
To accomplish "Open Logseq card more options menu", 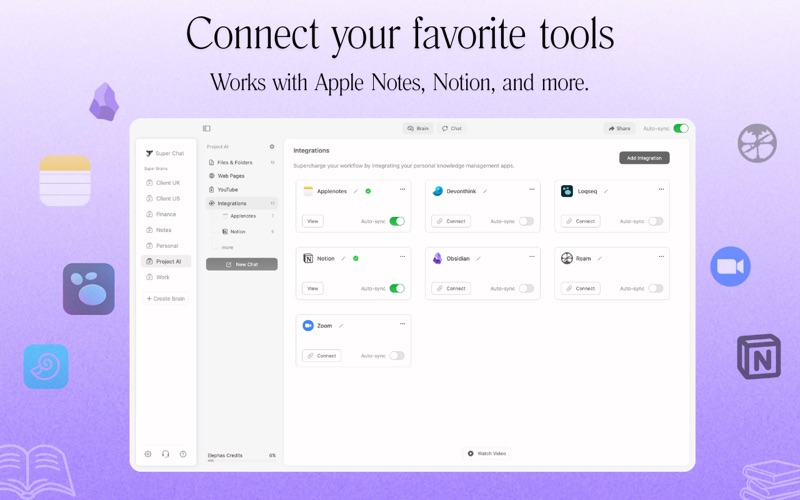I will click(661, 189).
